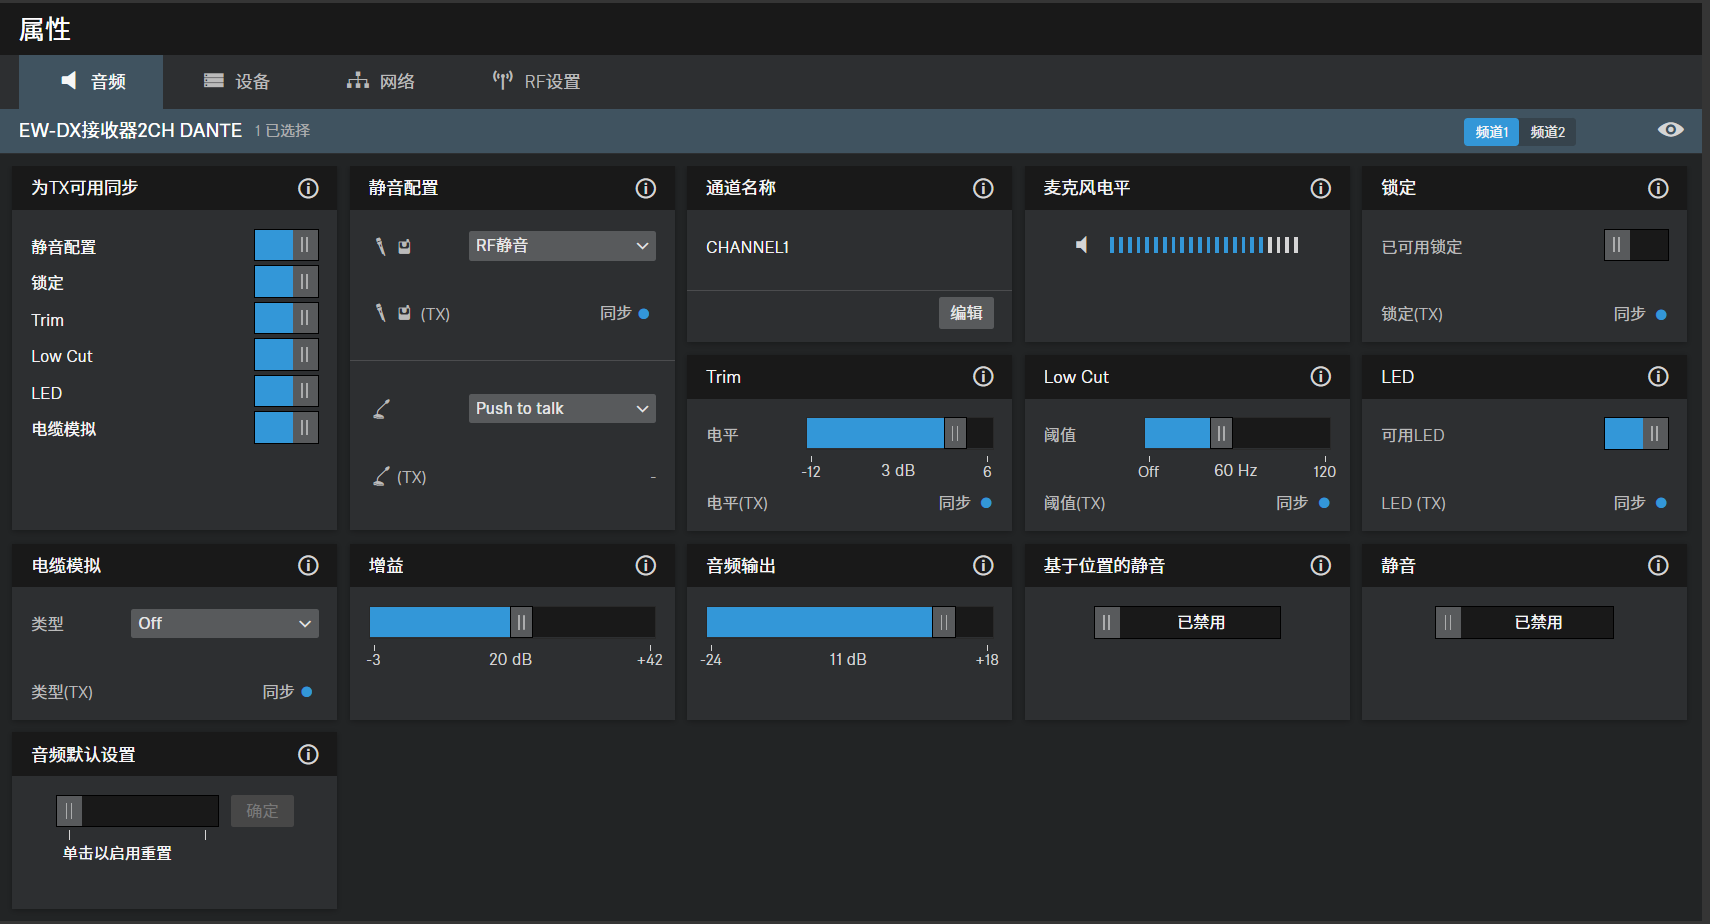The image size is (1710, 924).
Task: Disable the 可用LED toggle
Action: pyautogui.click(x=1636, y=434)
